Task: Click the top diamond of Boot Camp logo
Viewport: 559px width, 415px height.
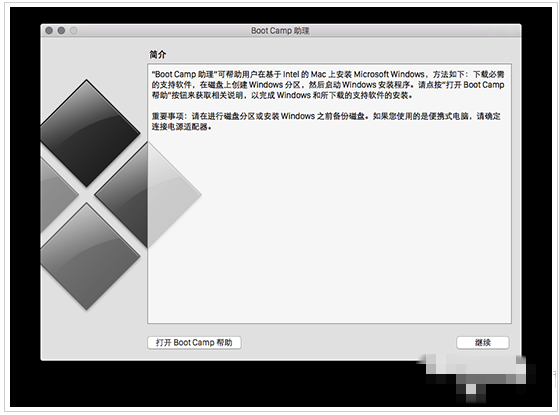Action: [x=87, y=133]
